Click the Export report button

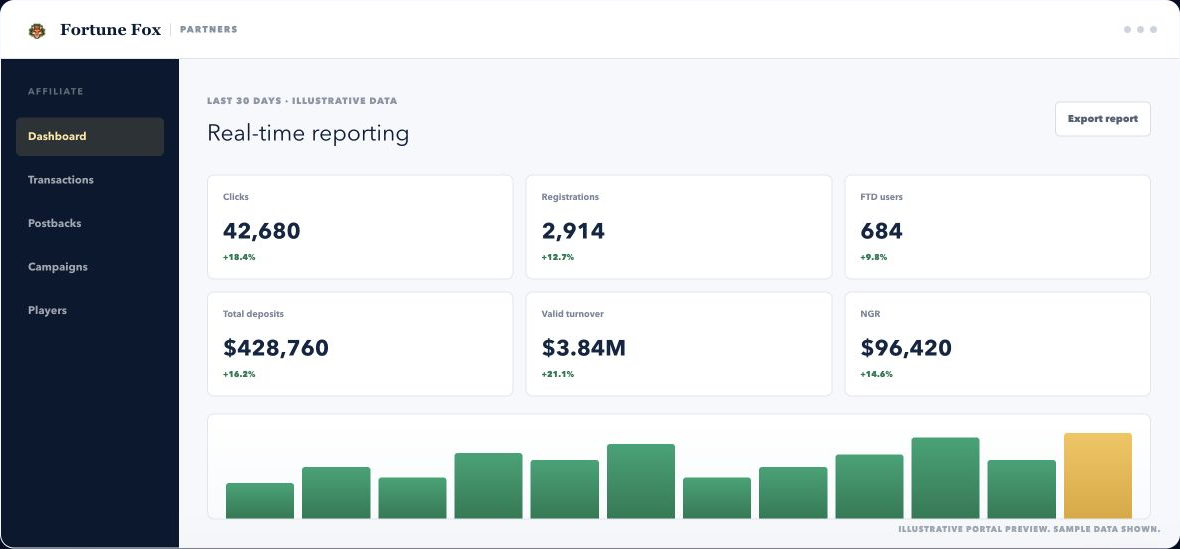(x=1102, y=119)
